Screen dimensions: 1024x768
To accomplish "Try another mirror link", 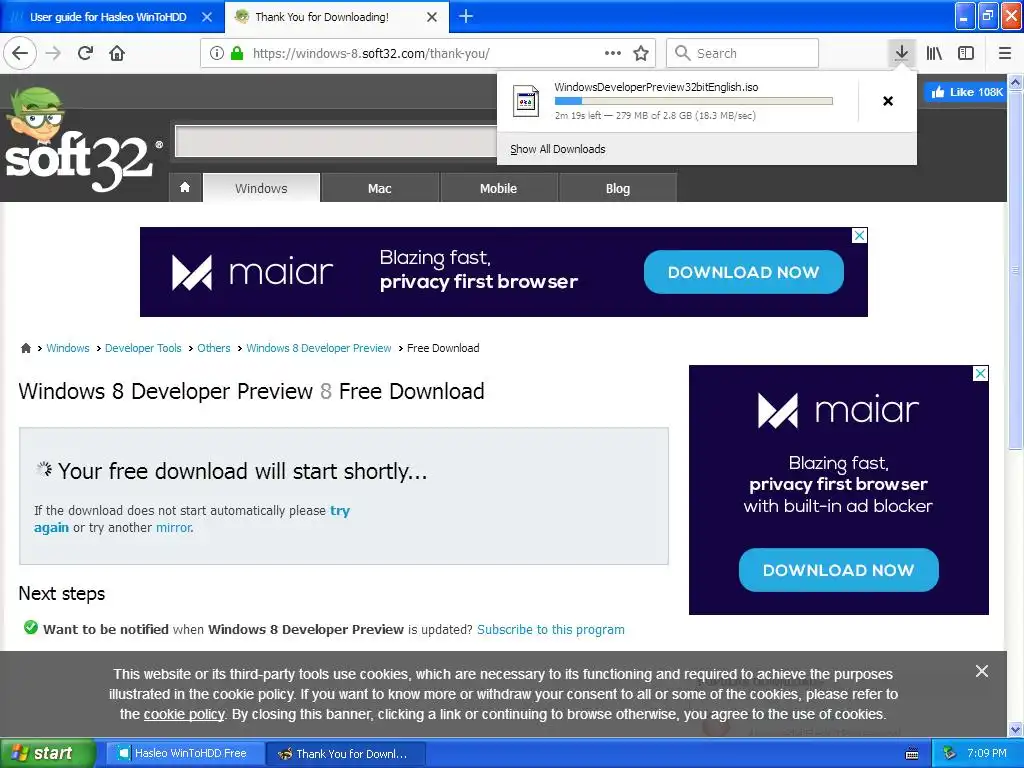I will 174,527.
